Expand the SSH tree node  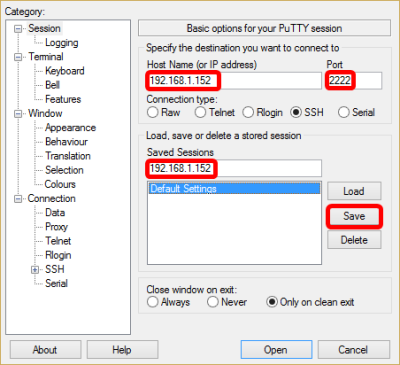coord(35,270)
